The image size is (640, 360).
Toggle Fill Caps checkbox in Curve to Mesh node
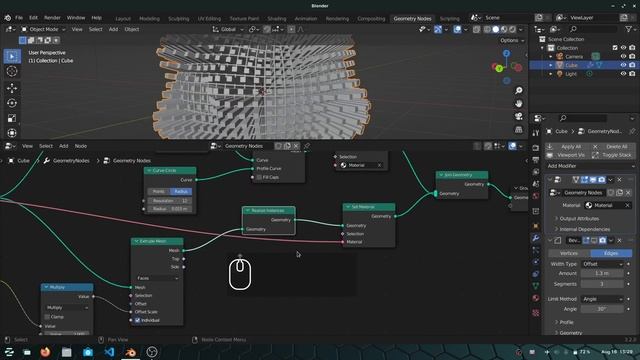[259, 177]
